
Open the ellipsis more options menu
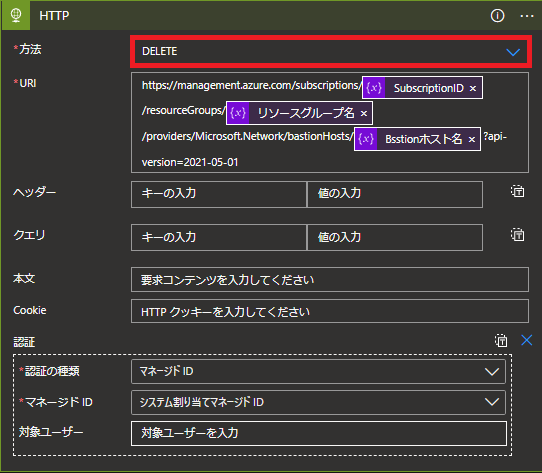526,16
